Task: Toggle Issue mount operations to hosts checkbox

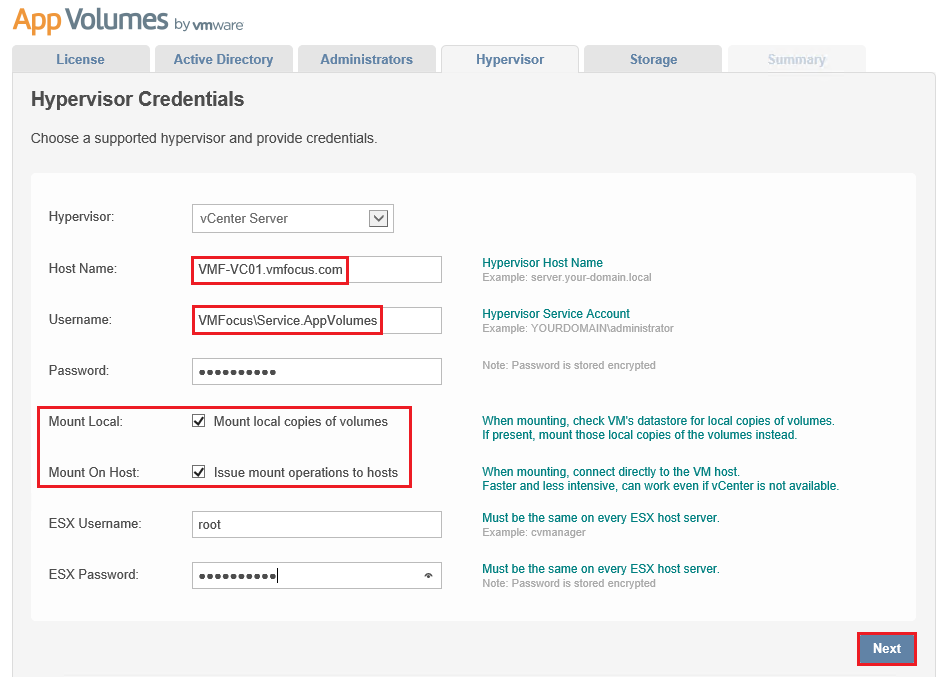Action: tap(199, 472)
